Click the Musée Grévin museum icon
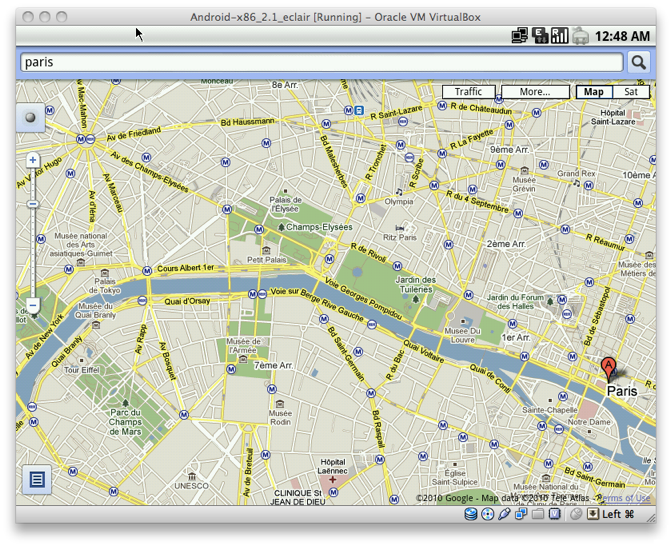 (524, 170)
